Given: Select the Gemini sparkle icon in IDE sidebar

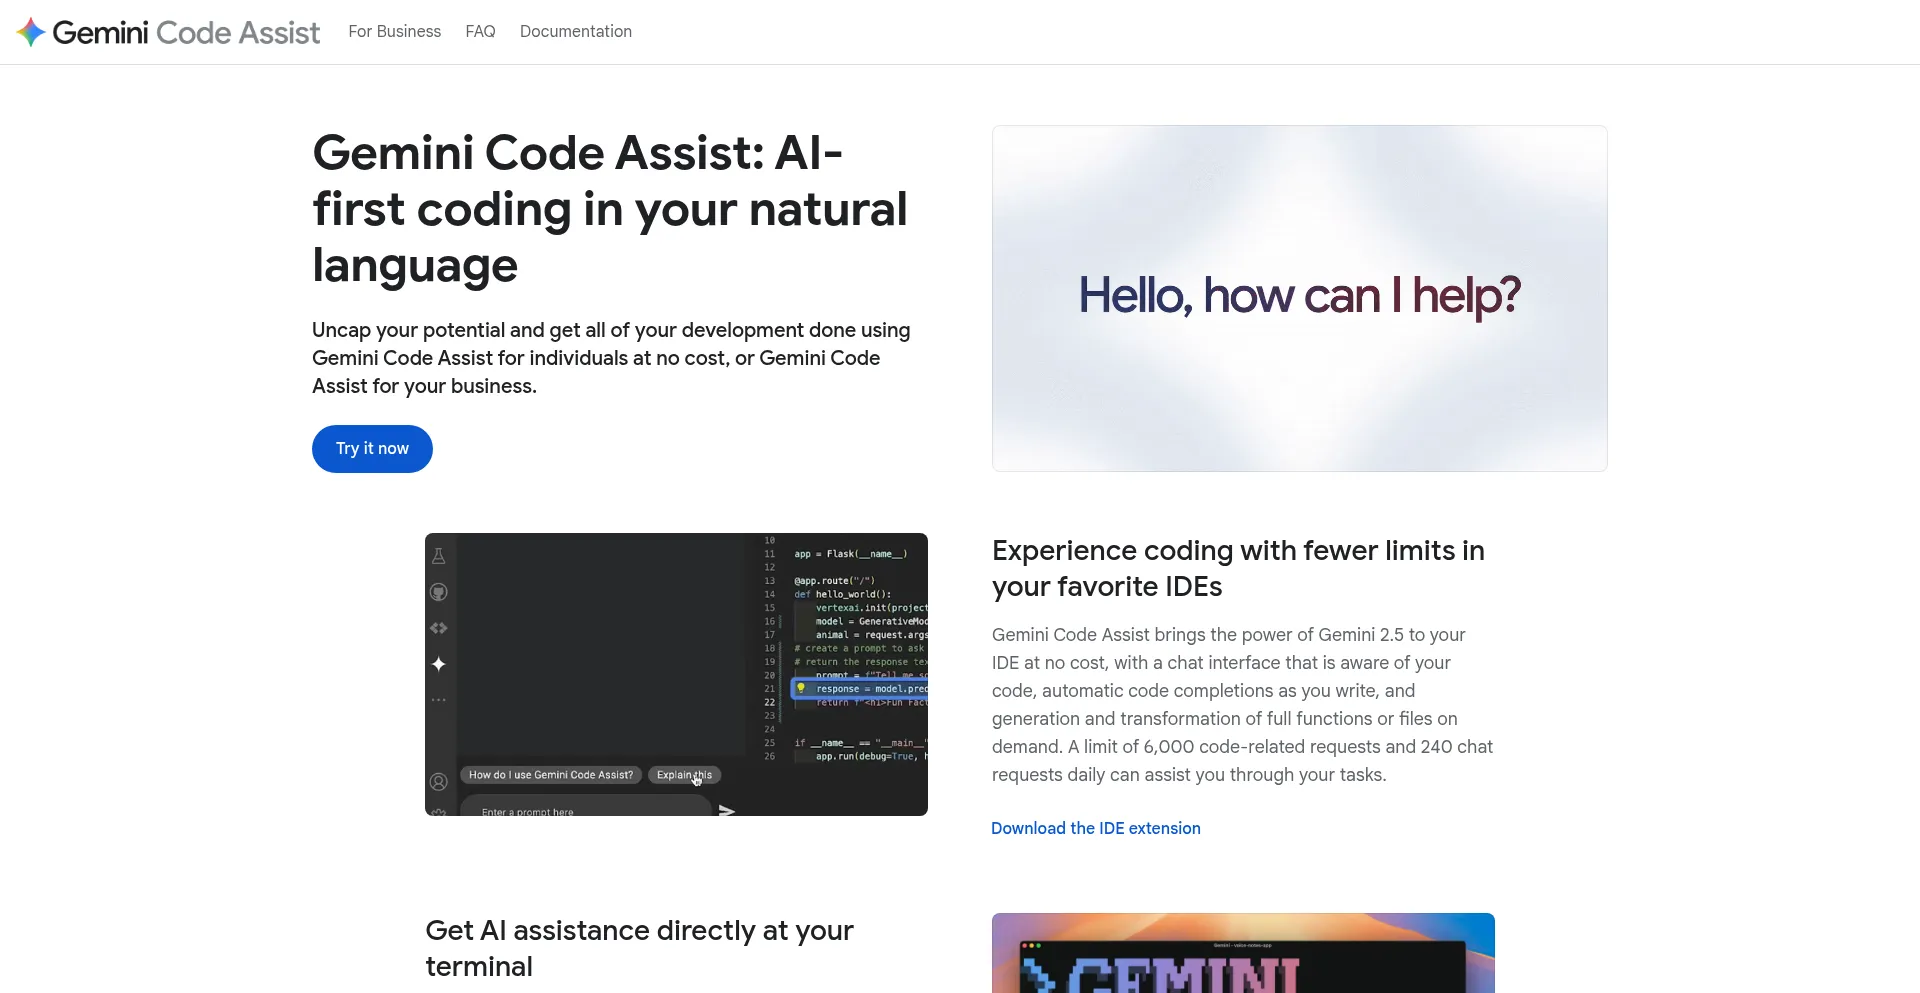Looking at the screenshot, I should click(x=438, y=664).
